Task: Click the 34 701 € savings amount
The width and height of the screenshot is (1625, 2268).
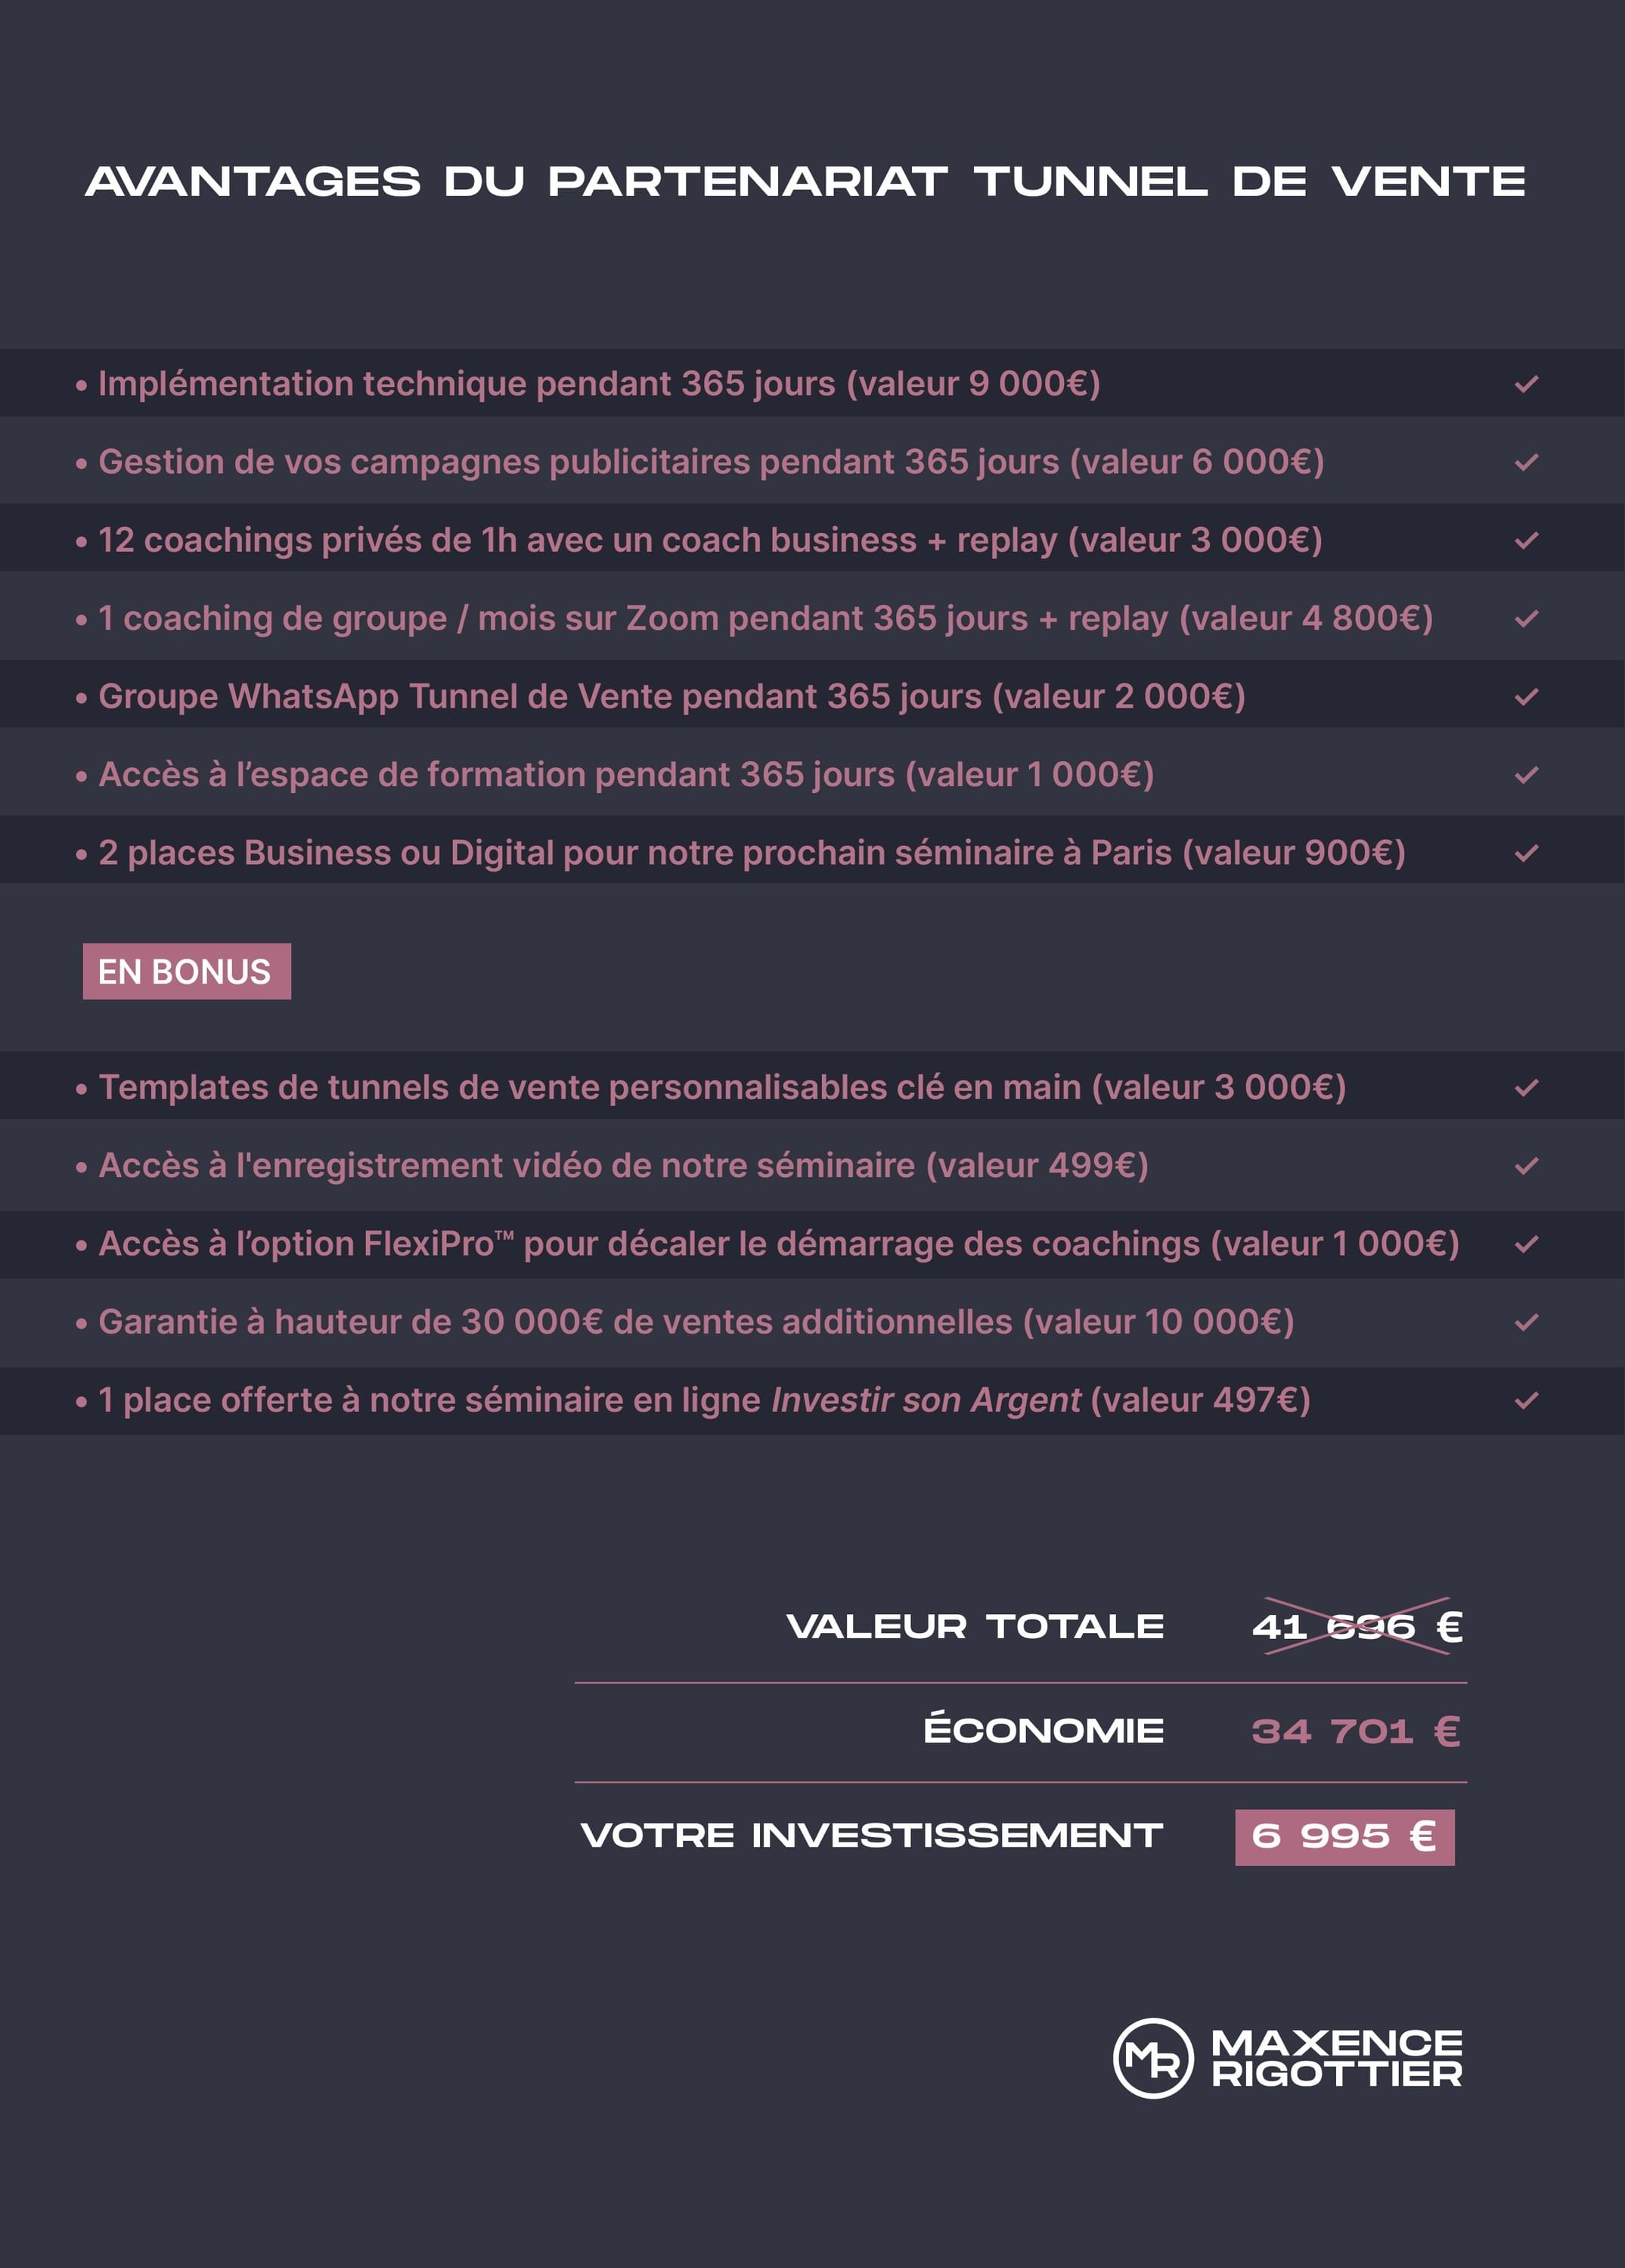Action: pos(1355,1731)
